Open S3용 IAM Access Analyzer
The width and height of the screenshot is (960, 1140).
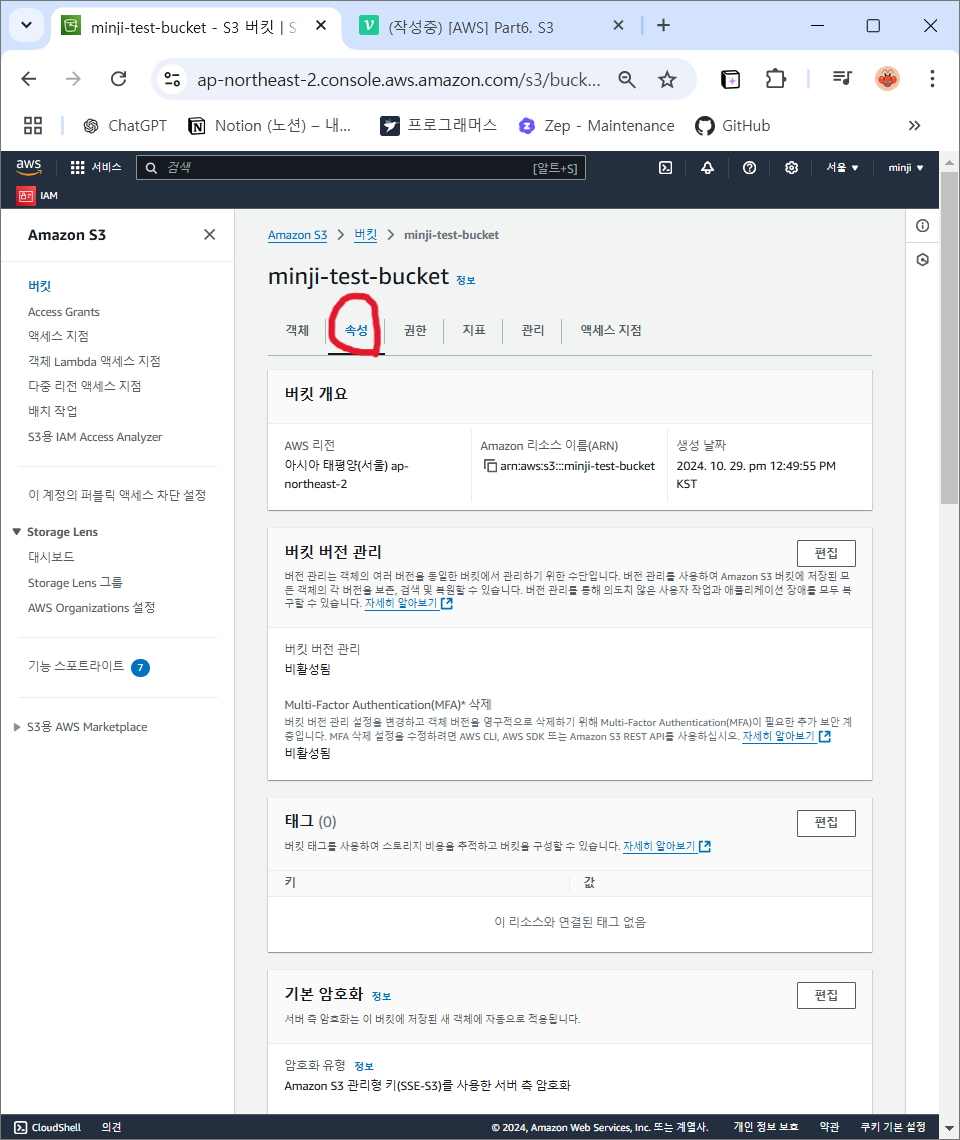95,436
